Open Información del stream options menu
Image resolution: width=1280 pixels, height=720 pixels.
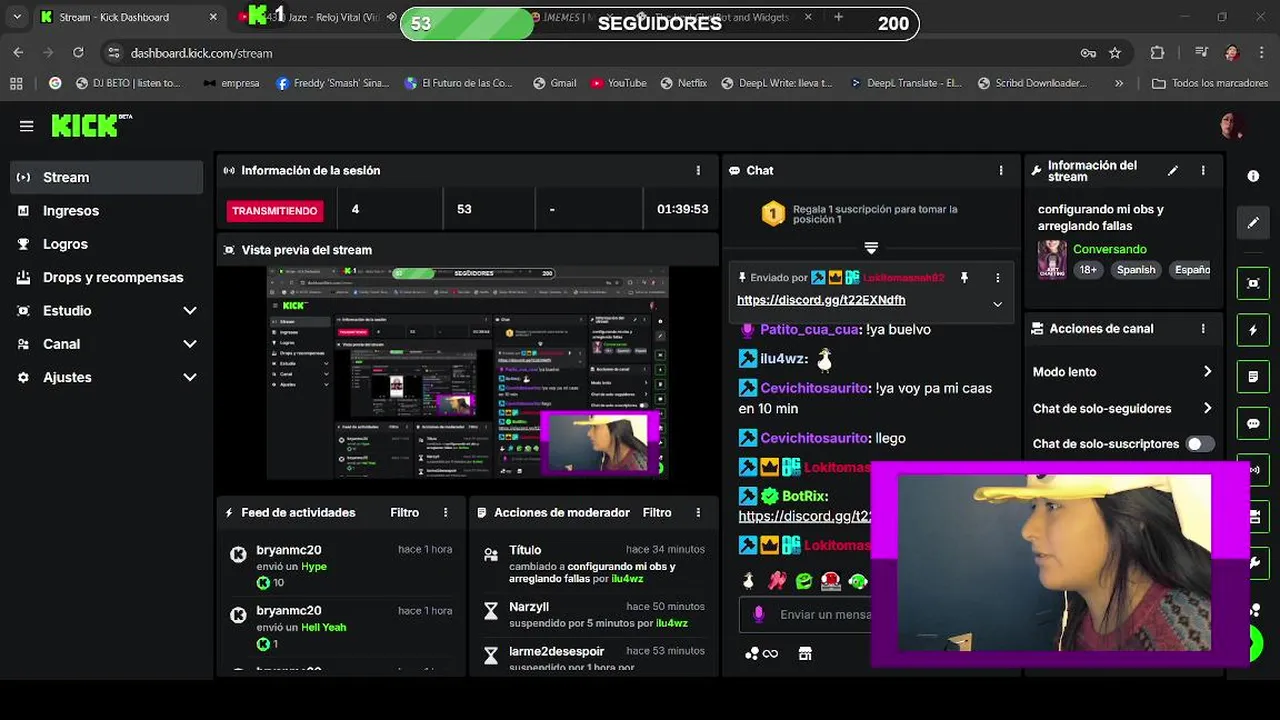click(x=1203, y=171)
